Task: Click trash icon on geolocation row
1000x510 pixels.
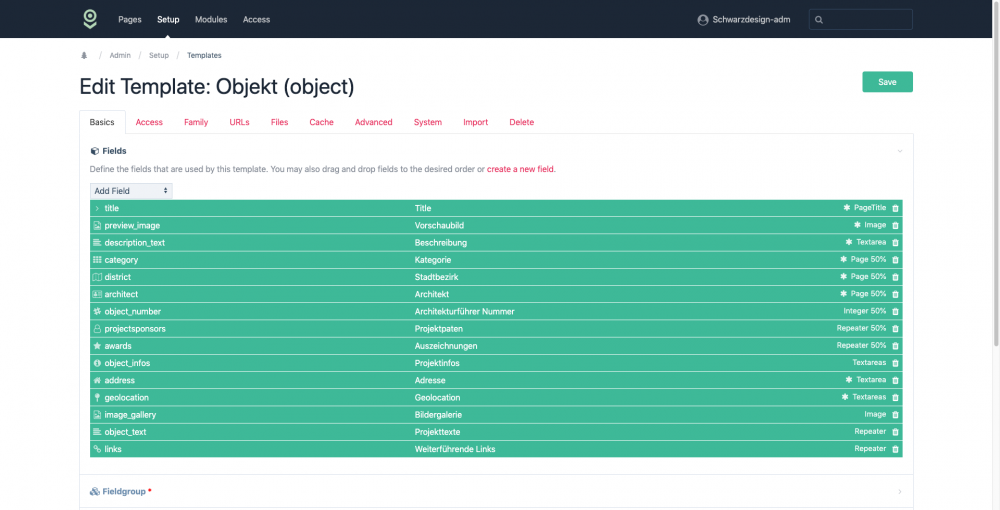Action: click(x=895, y=397)
